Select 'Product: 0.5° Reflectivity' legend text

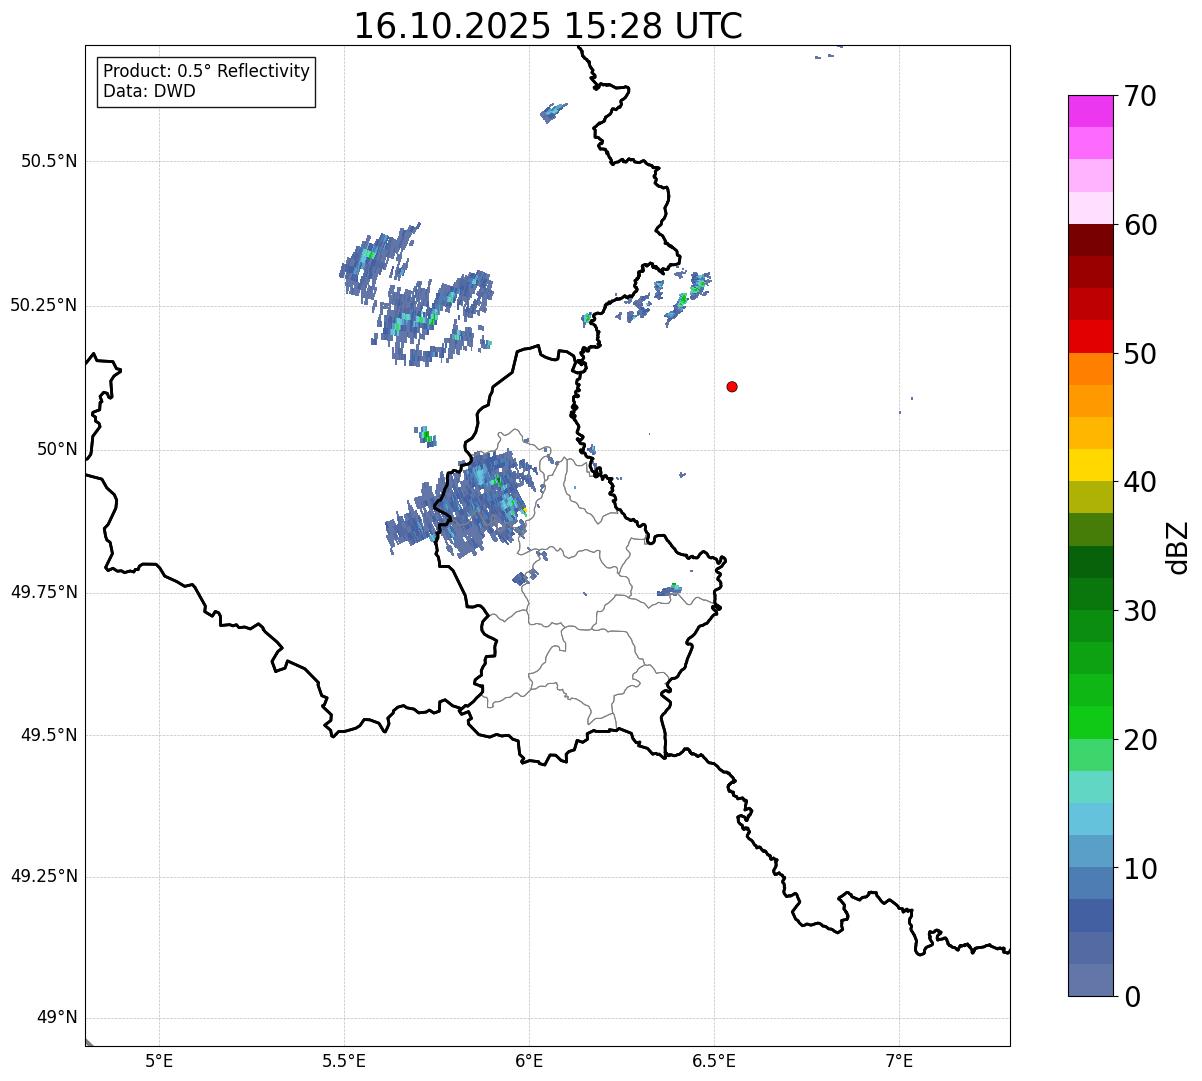(206, 72)
